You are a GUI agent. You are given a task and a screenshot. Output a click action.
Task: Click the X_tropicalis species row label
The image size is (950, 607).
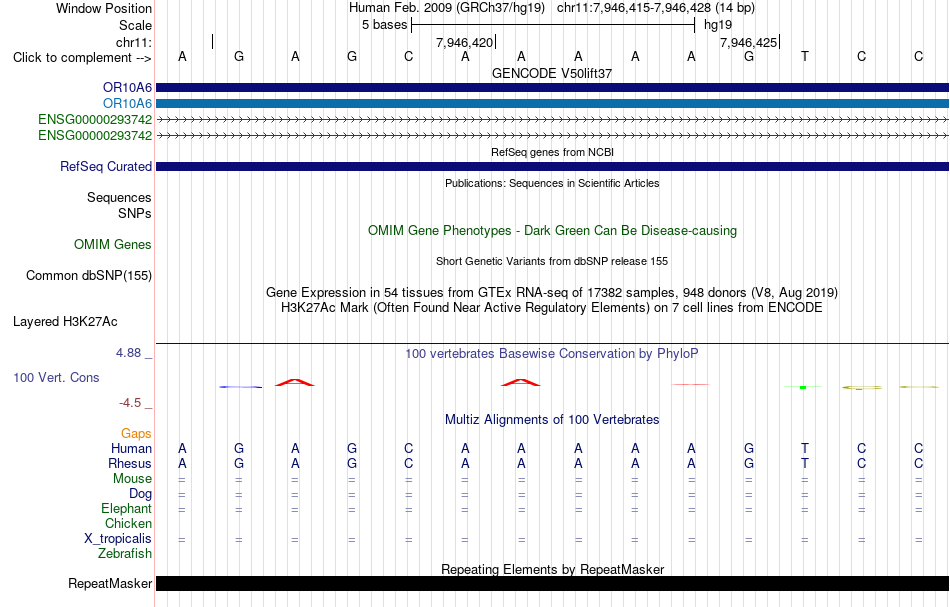(x=118, y=539)
